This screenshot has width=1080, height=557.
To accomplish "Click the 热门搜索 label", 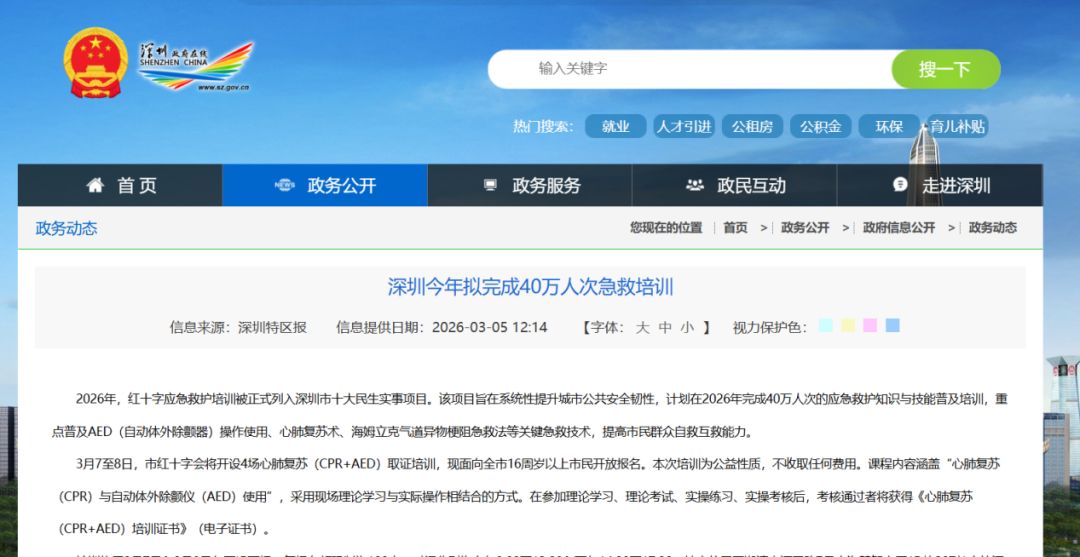I will pyautogui.click(x=543, y=127).
